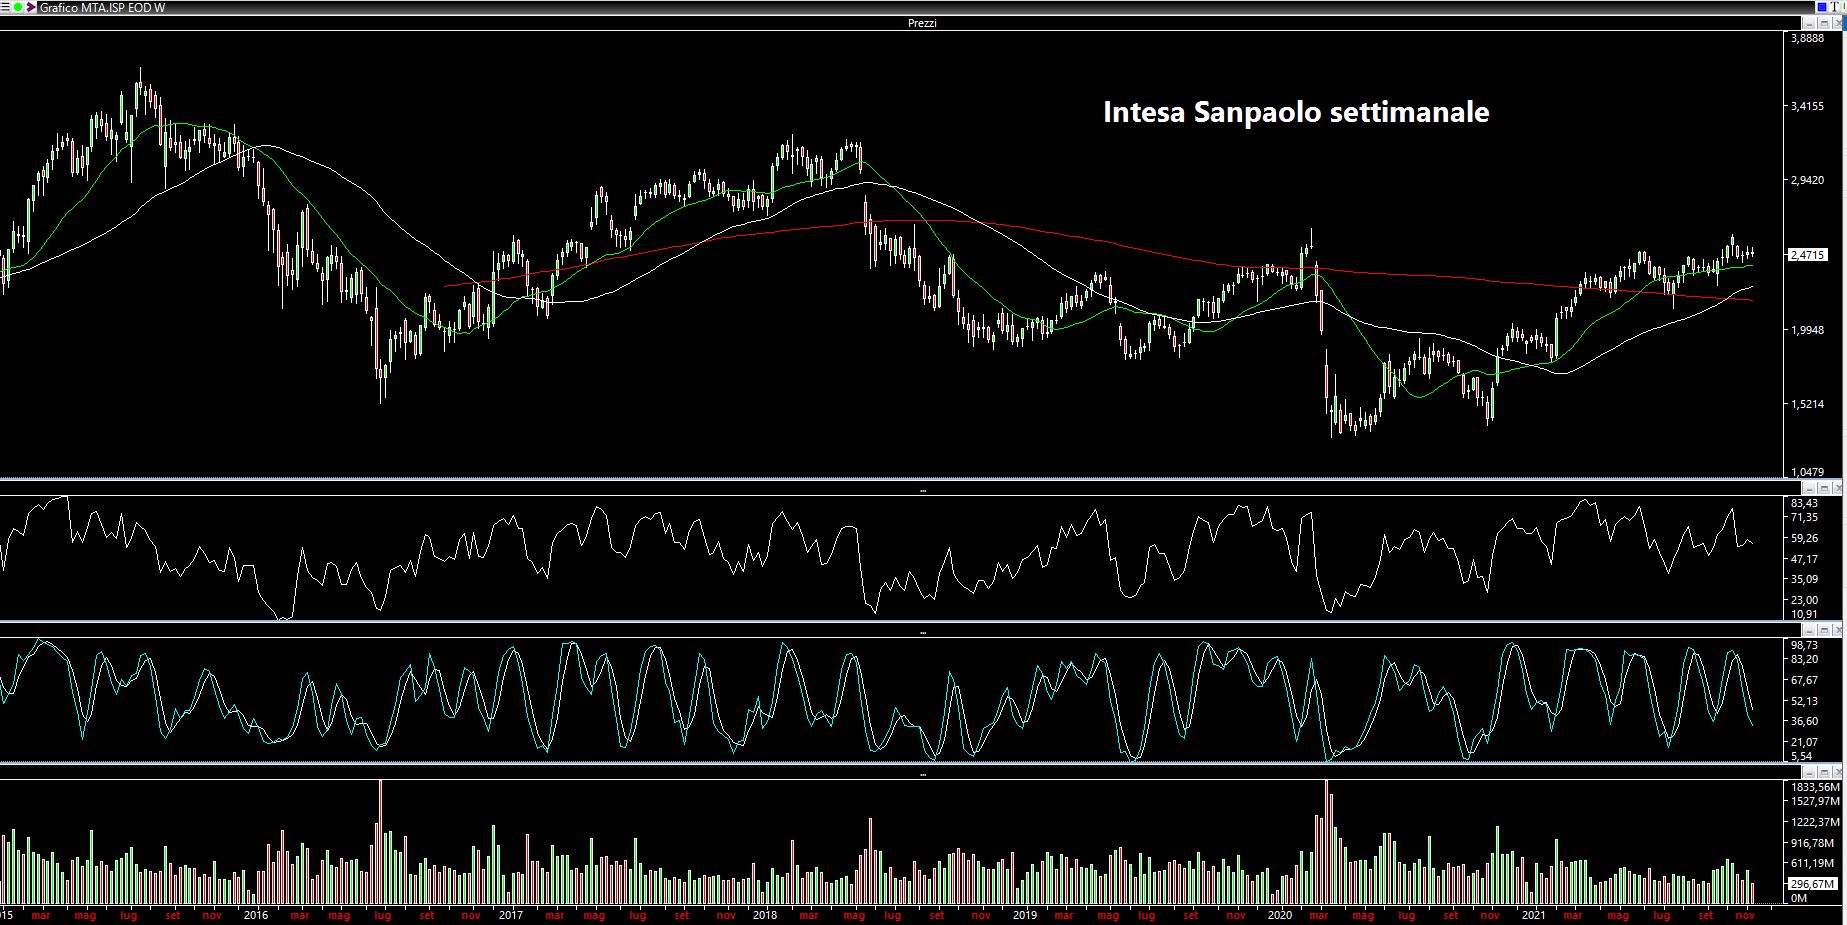Image resolution: width=1847 pixels, height=925 pixels.
Task: Click the 1,9948 price axis label
Action: pos(1808,330)
